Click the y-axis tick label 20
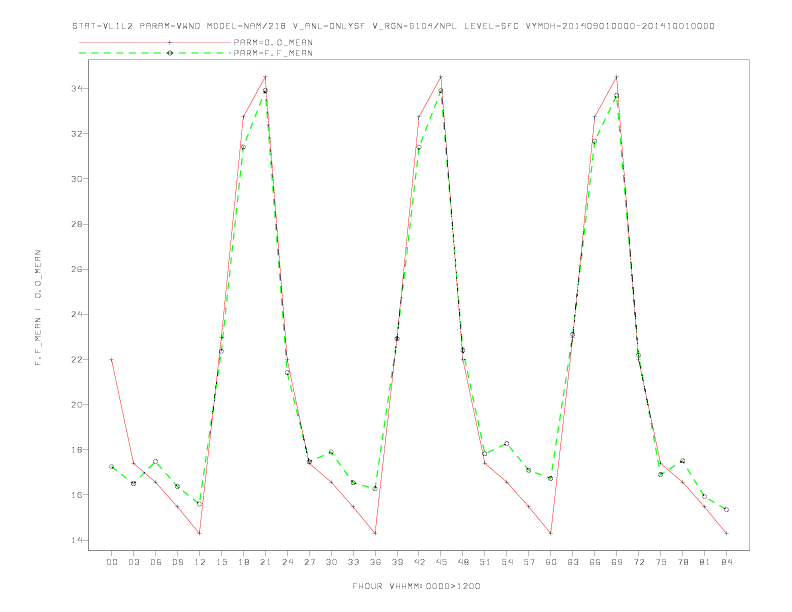The width and height of the screenshot is (792, 612). [x=77, y=404]
